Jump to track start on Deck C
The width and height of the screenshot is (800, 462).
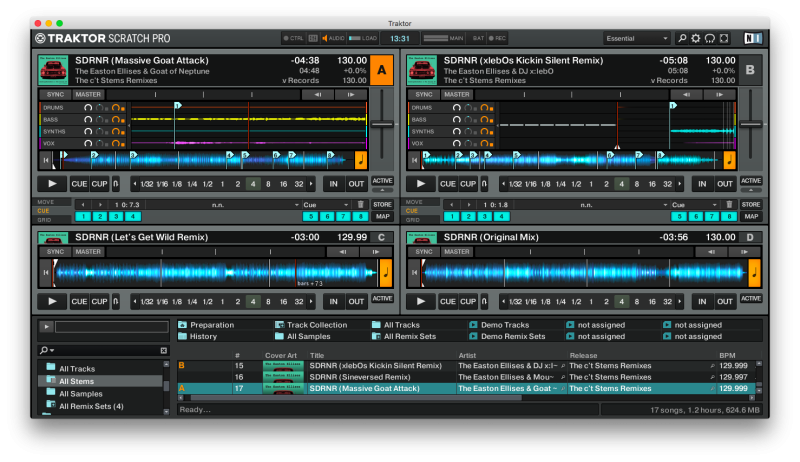[45, 272]
